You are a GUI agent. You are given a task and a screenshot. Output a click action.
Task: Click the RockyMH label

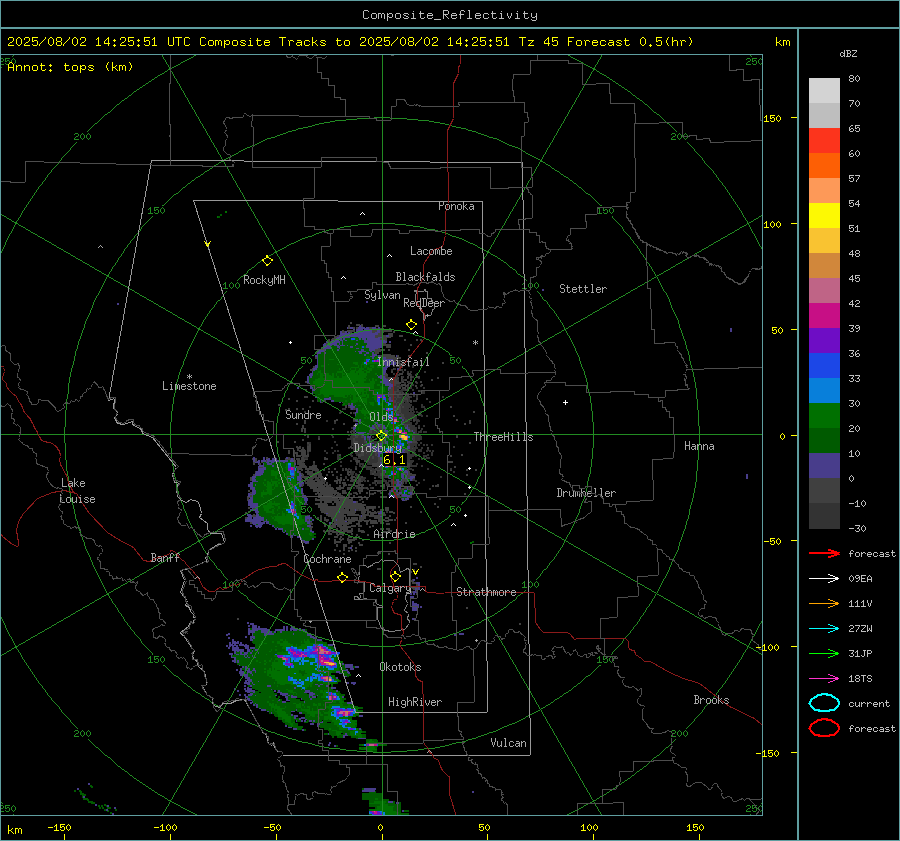264,280
